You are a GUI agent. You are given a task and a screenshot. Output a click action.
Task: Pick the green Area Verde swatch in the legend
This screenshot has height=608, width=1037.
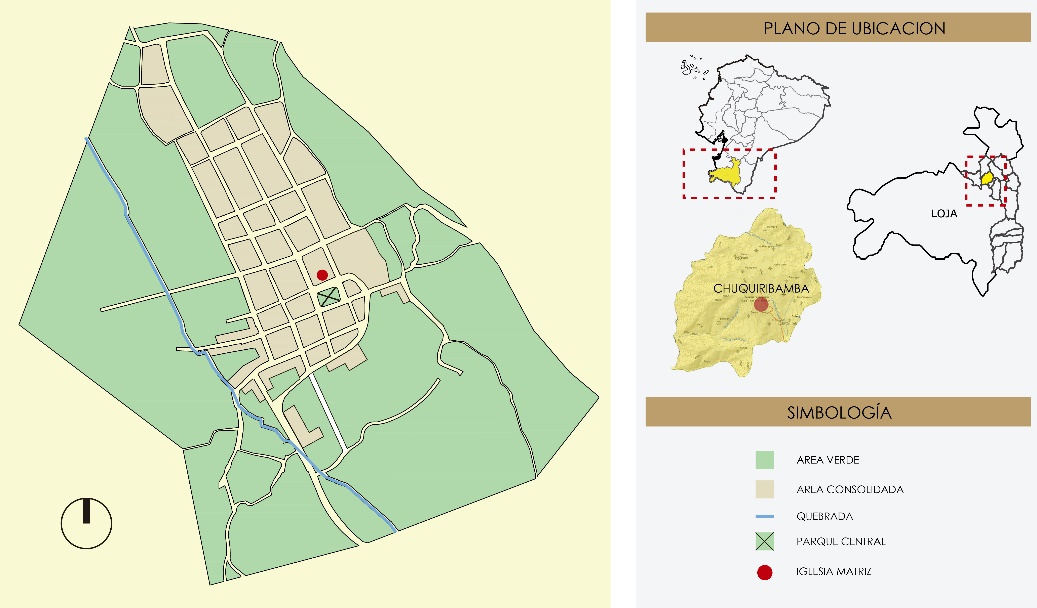point(765,460)
